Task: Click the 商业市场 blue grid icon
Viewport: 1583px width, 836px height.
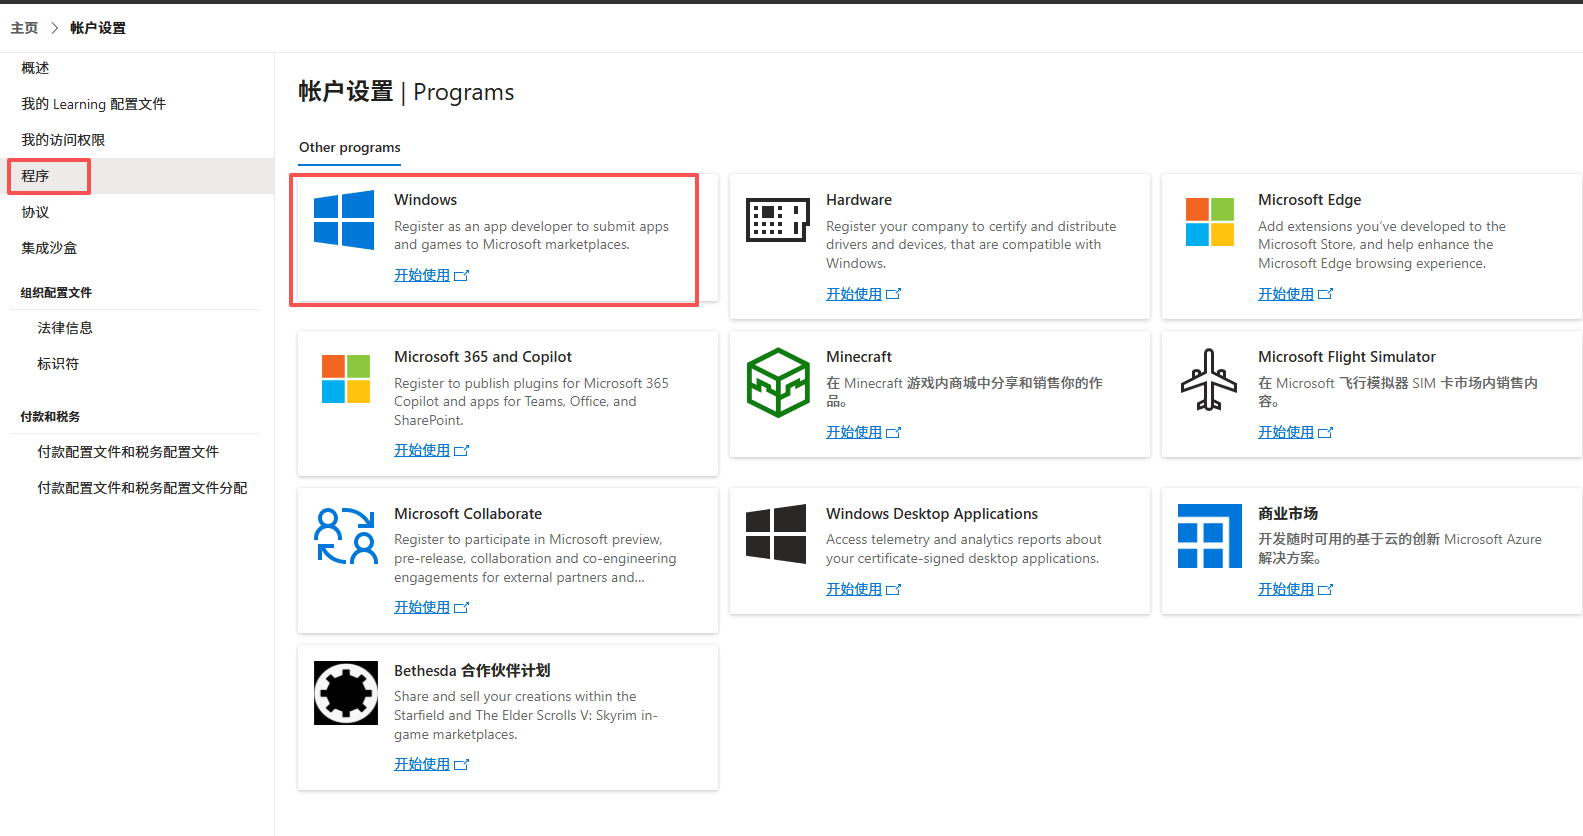Action: coord(1209,536)
